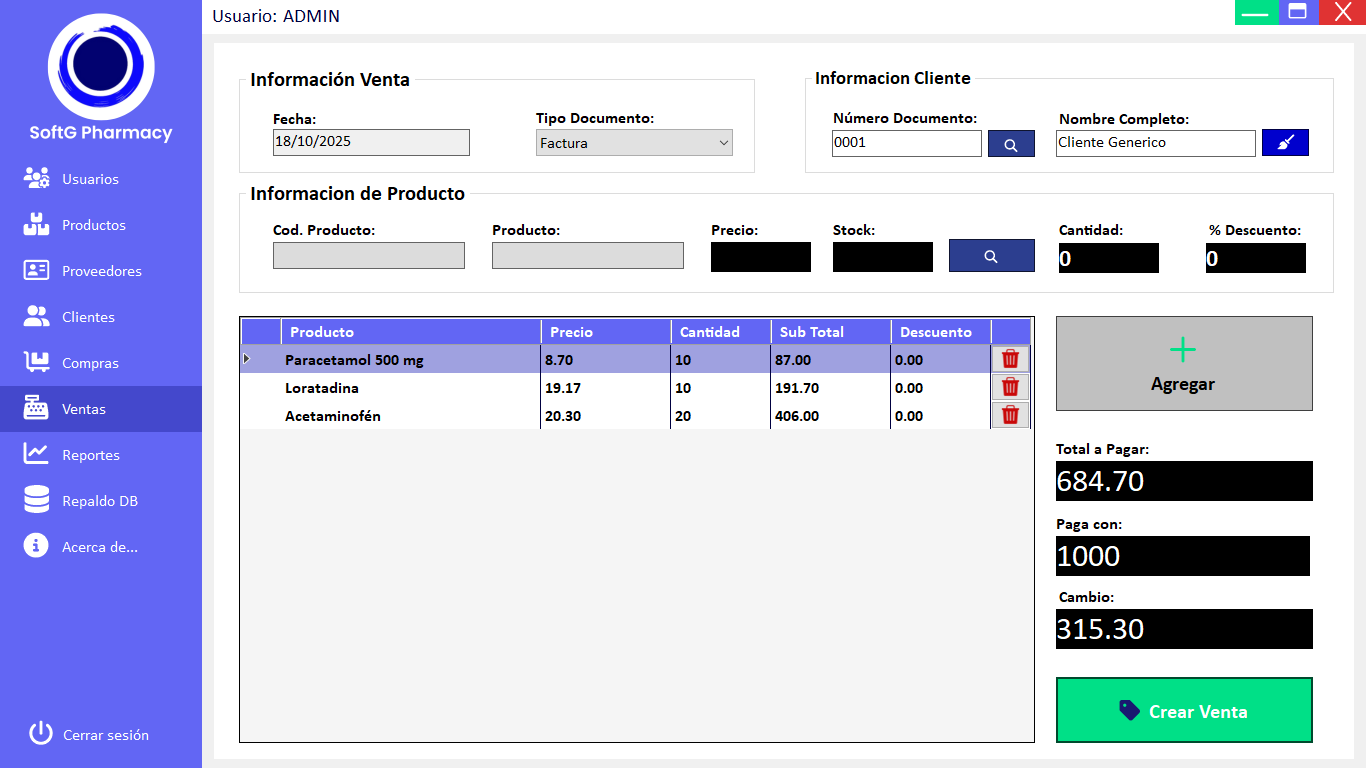Click the Cantidad input field

(x=1108, y=258)
